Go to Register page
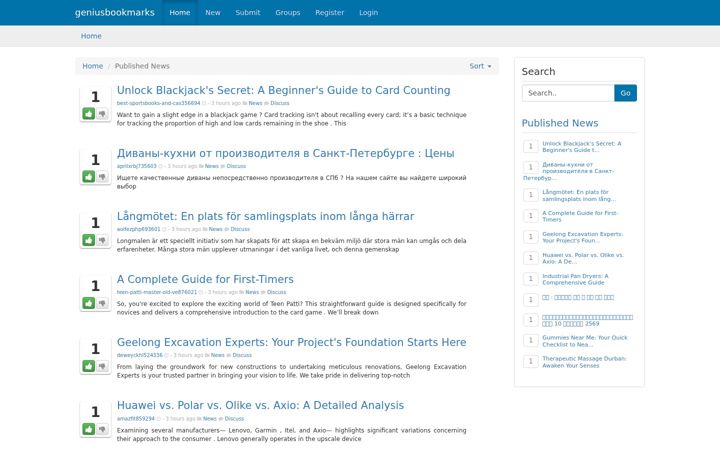Viewport: 720px width, 450px height. click(x=329, y=12)
